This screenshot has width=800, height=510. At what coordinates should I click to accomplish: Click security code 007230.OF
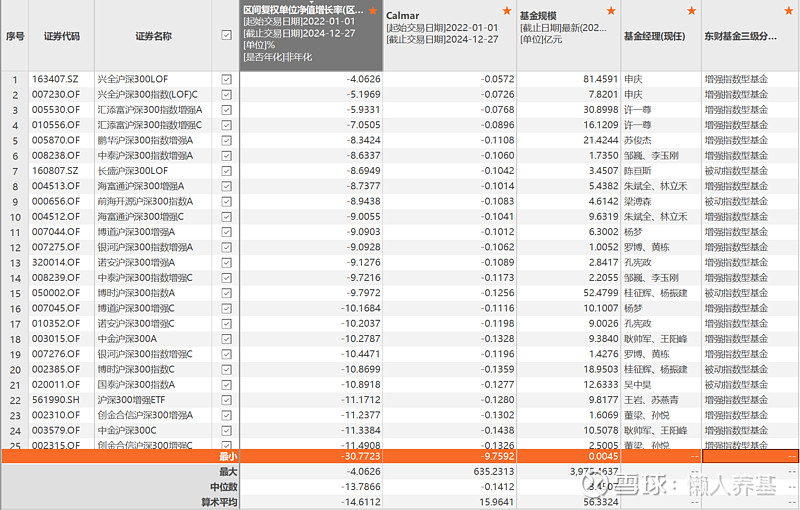tap(56, 94)
